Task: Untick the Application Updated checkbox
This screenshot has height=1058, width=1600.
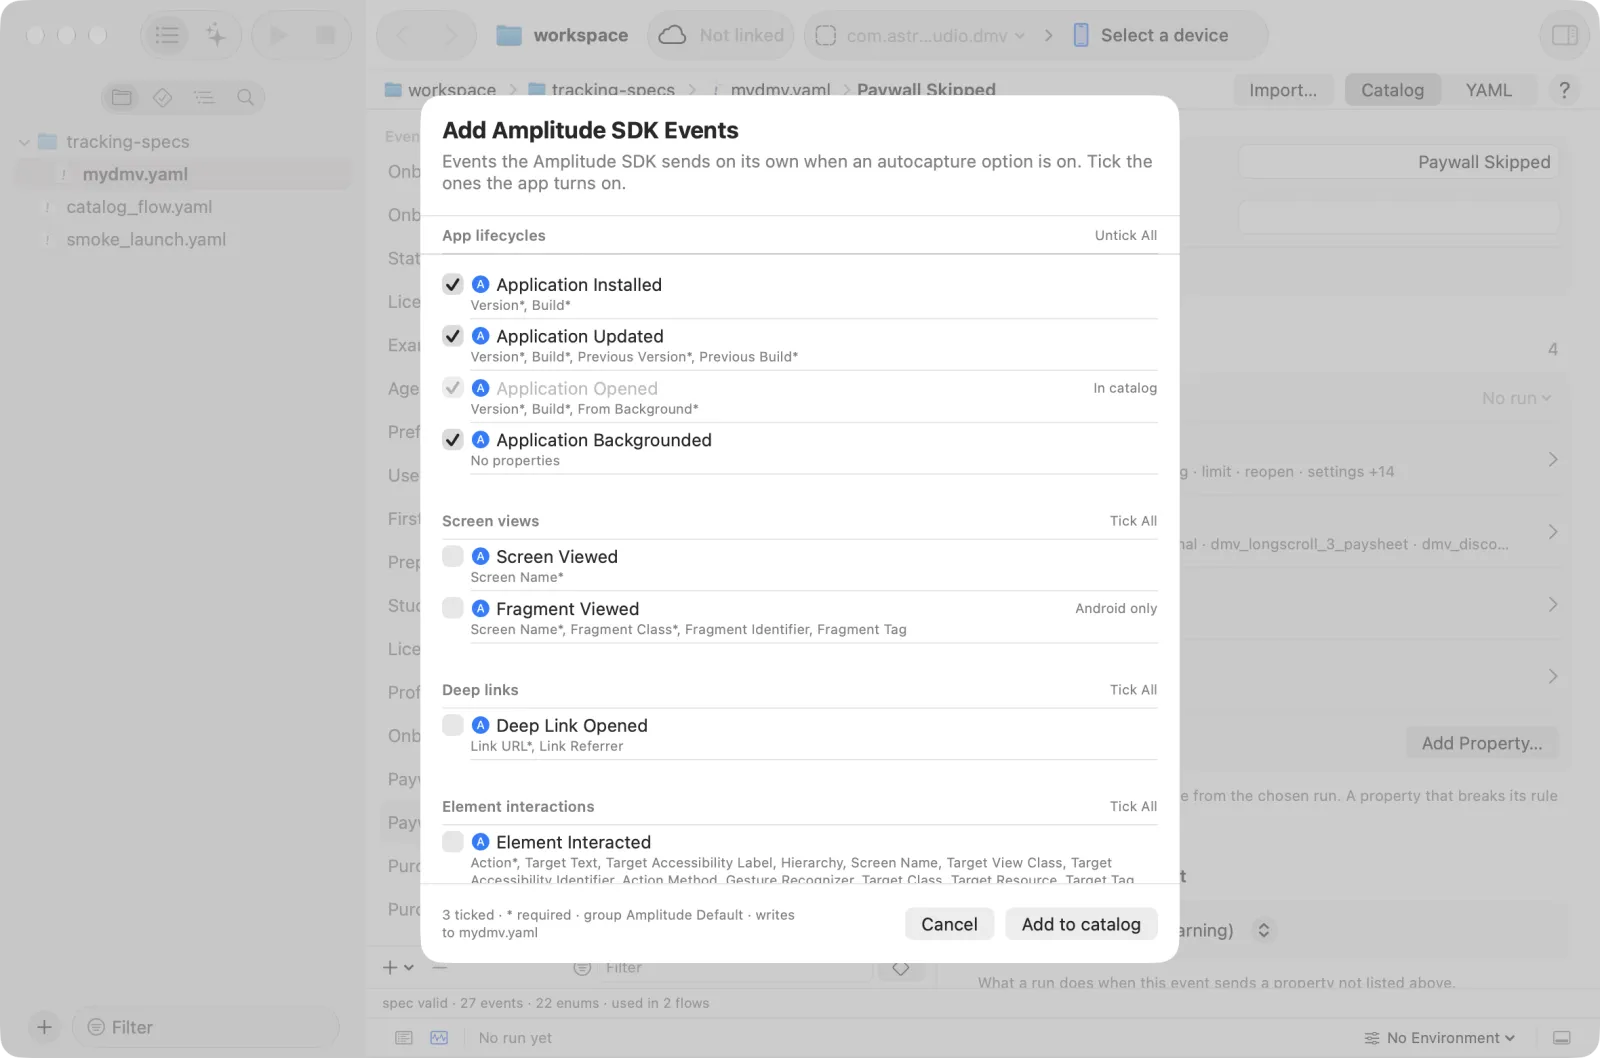Action: click(453, 336)
